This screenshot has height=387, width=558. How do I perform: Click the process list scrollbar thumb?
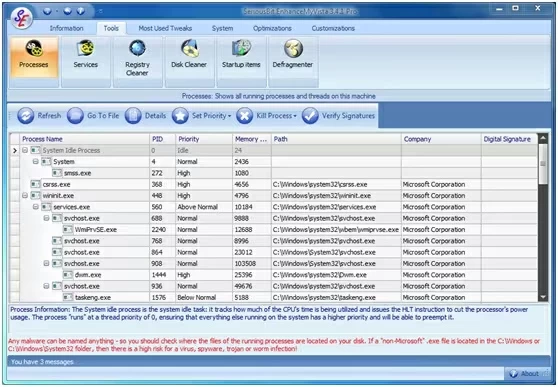543,164
